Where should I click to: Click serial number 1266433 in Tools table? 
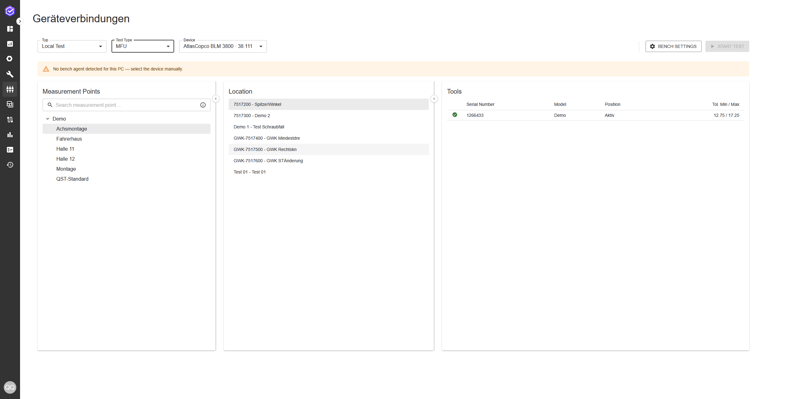tap(475, 115)
